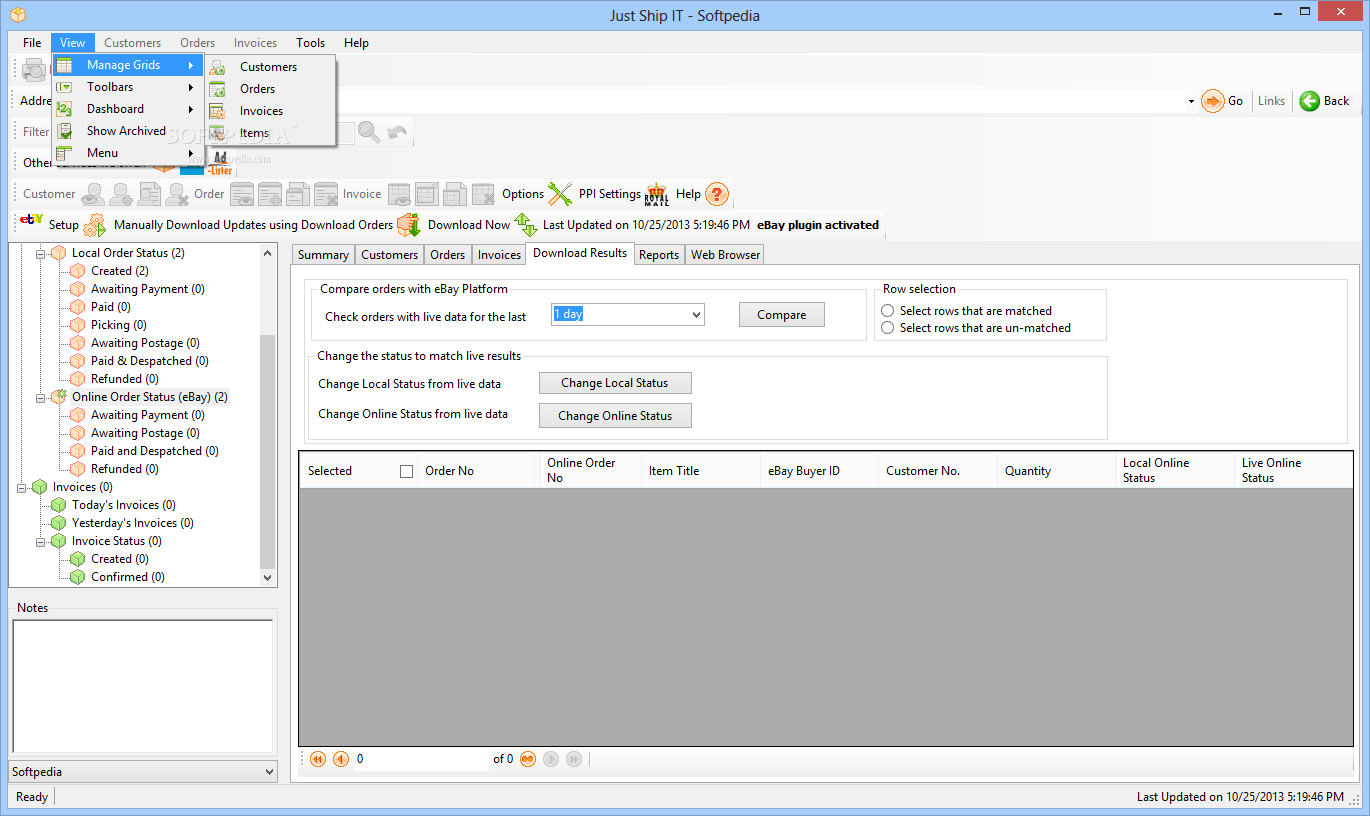Click the Compare button
The height and width of the screenshot is (816, 1370).
(782, 315)
